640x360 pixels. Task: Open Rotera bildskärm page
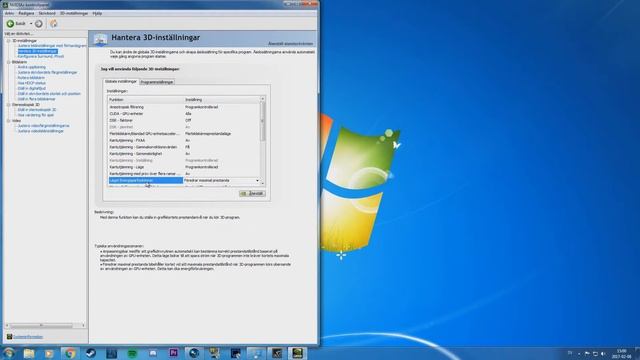pos(31,78)
